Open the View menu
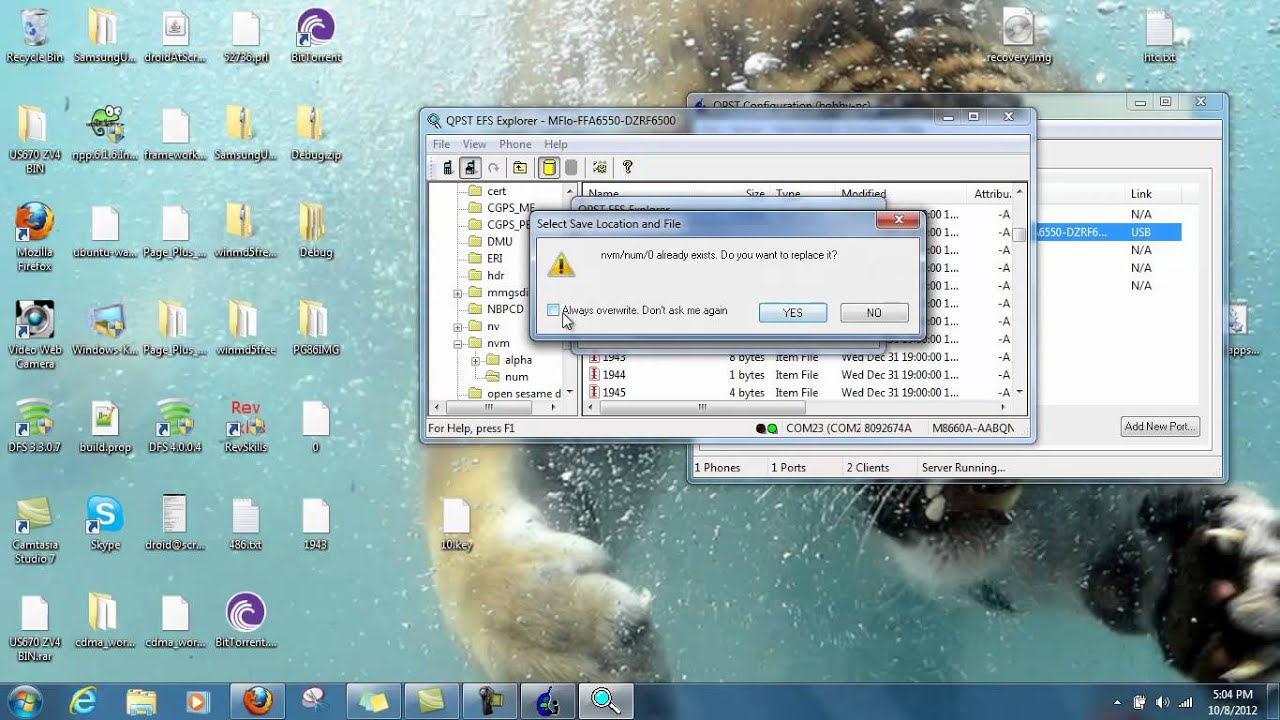 point(474,144)
